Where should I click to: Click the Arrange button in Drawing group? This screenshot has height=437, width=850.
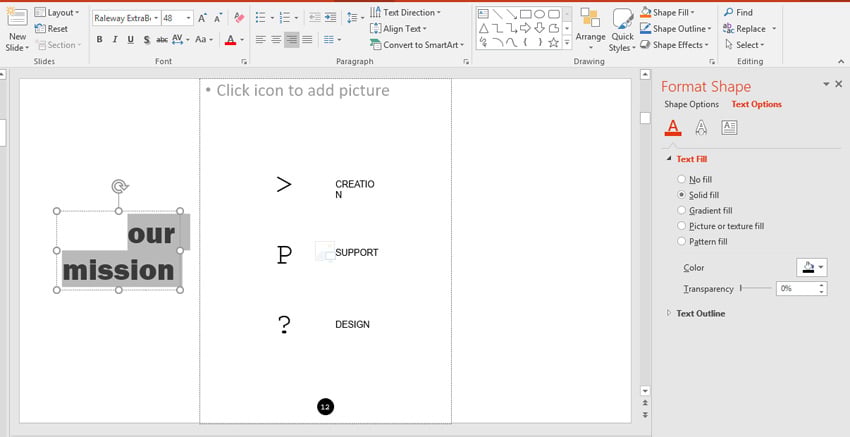click(590, 29)
